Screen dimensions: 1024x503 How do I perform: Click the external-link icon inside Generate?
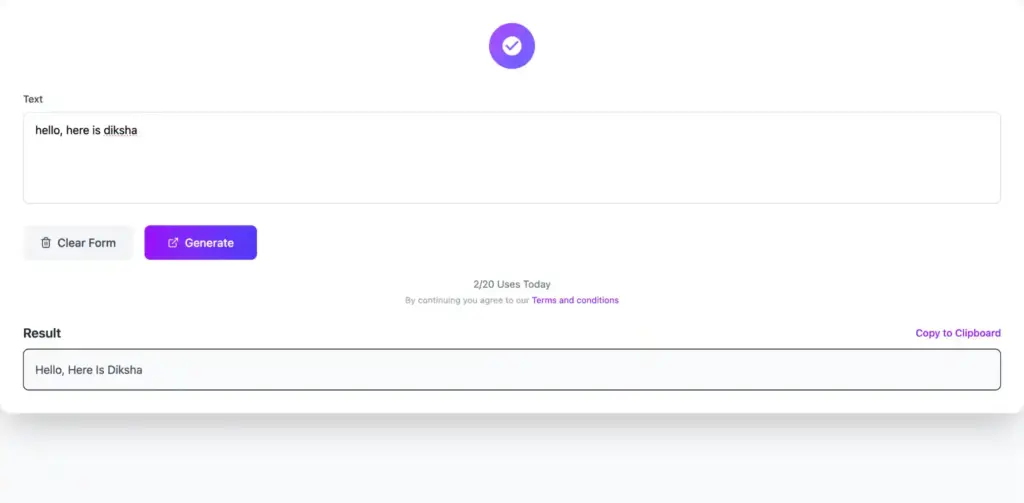pyautogui.click(x=173, y=243)
